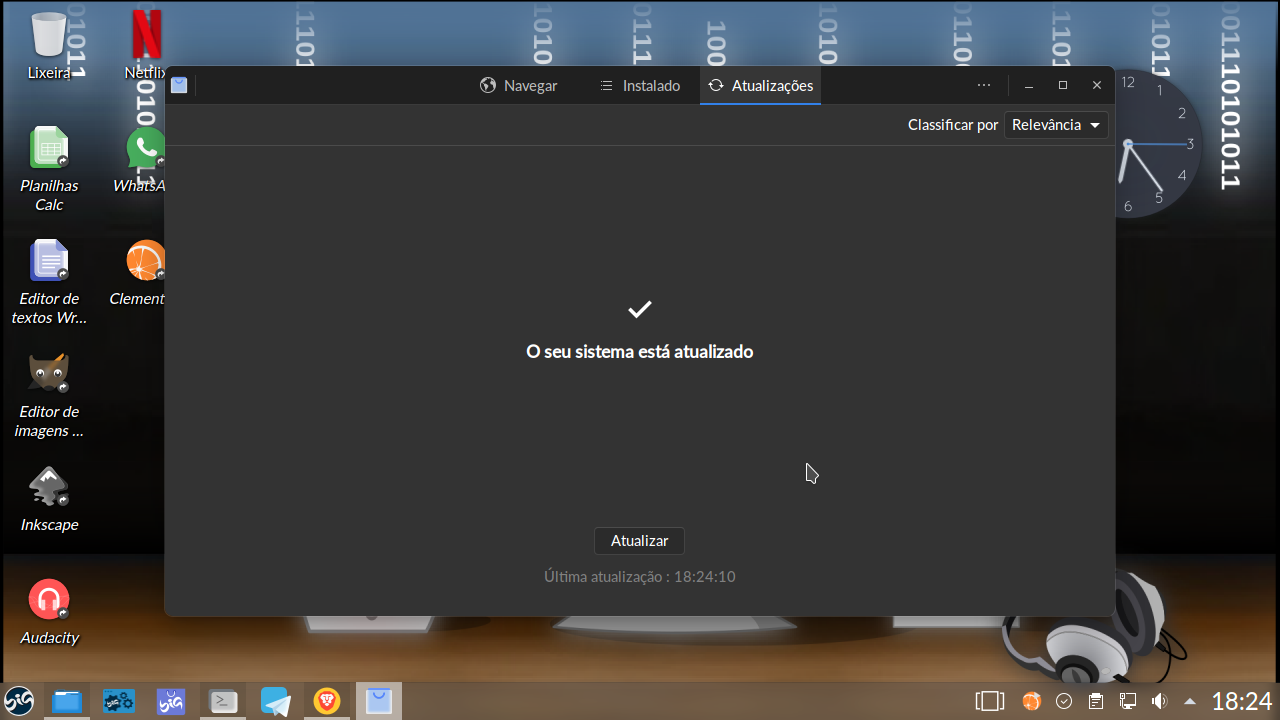
Task: Launch Inkscape from the desktop
Action: [x=49, y=498]
